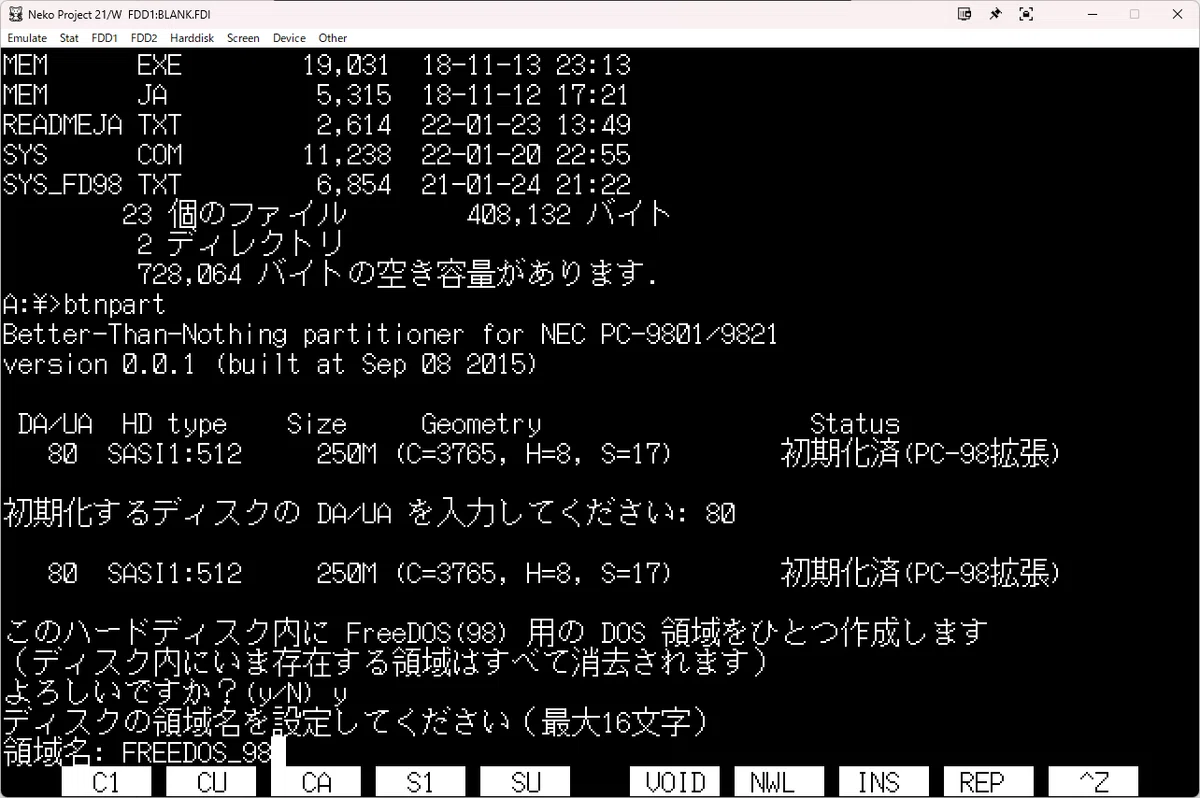Click the CA function key label

(x=316, y=782)
